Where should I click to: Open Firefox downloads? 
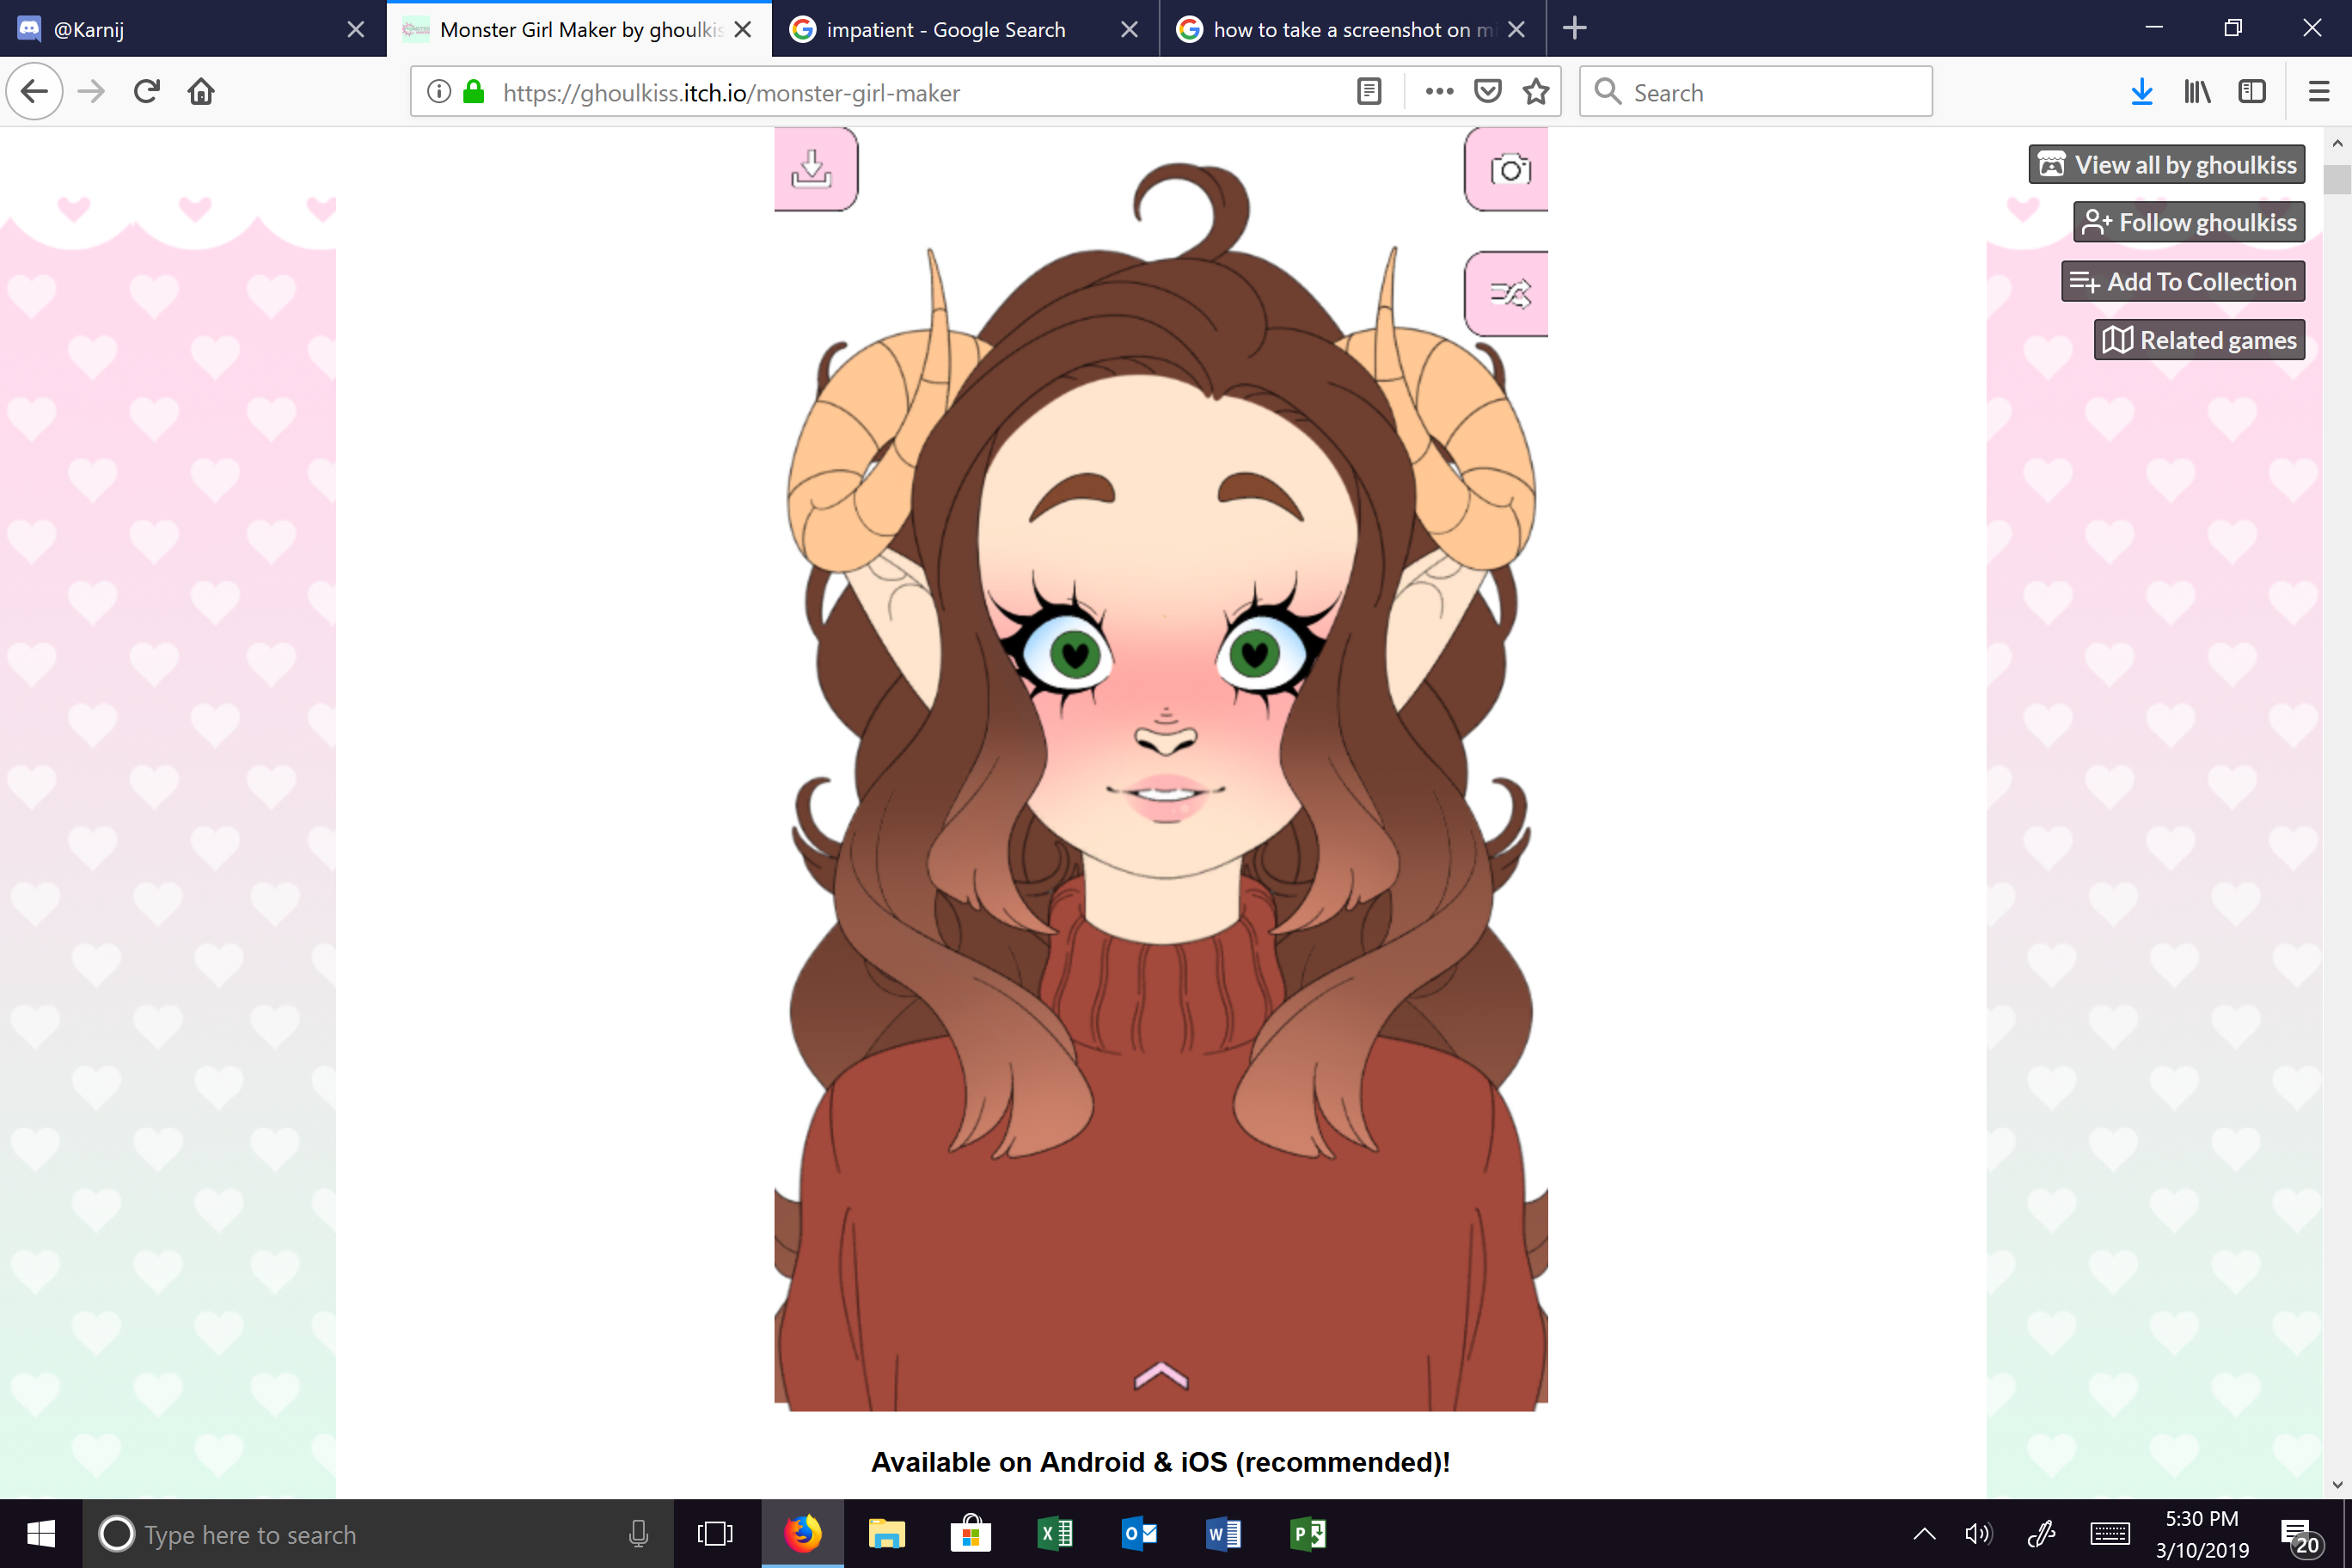[x=2141, y=91]
